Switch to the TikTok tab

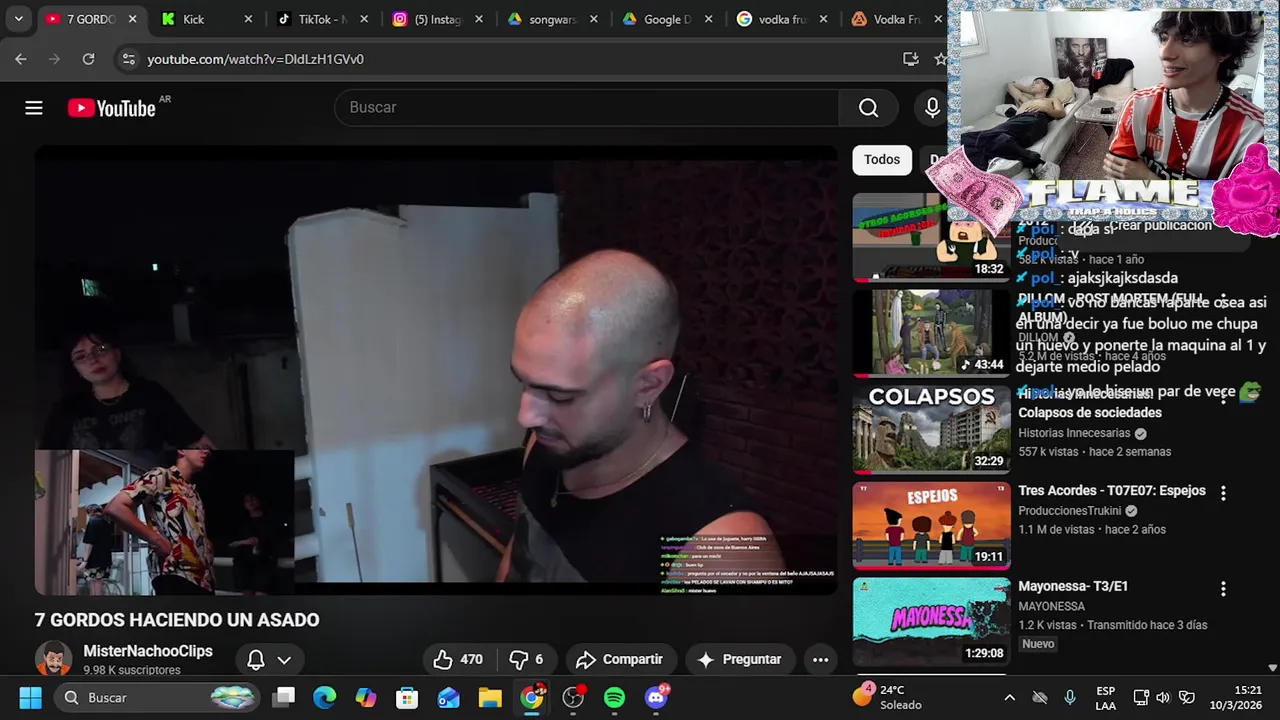click(x=321, y=19)
